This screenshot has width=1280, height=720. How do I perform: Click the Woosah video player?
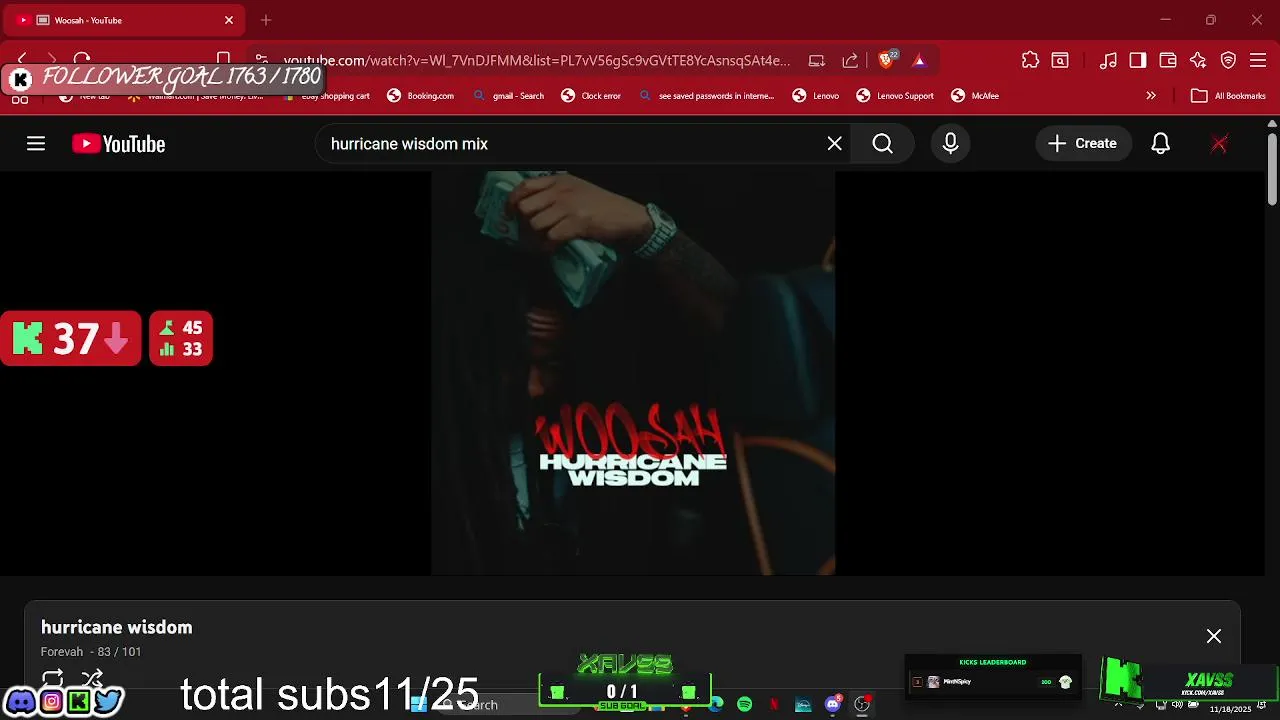[x=633, y=373]
